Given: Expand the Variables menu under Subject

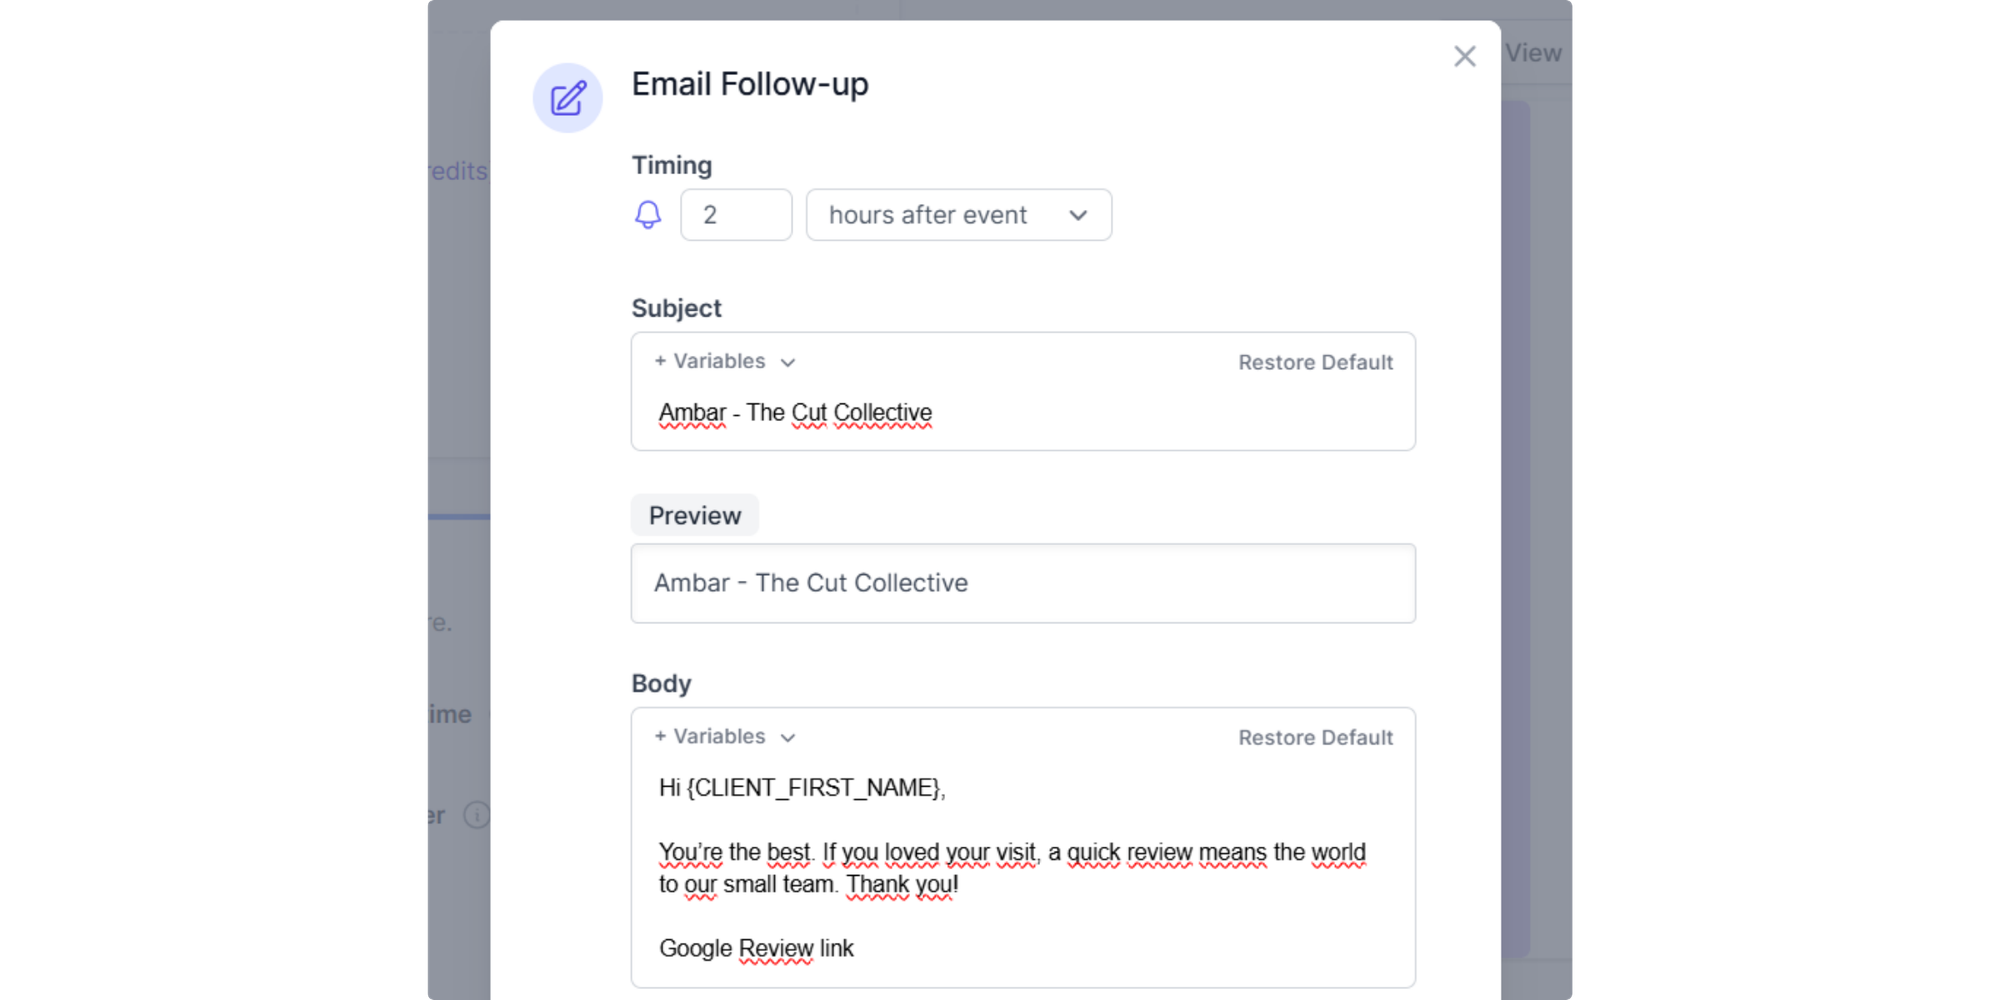Looking at the screenshot, I should [713, 361].
